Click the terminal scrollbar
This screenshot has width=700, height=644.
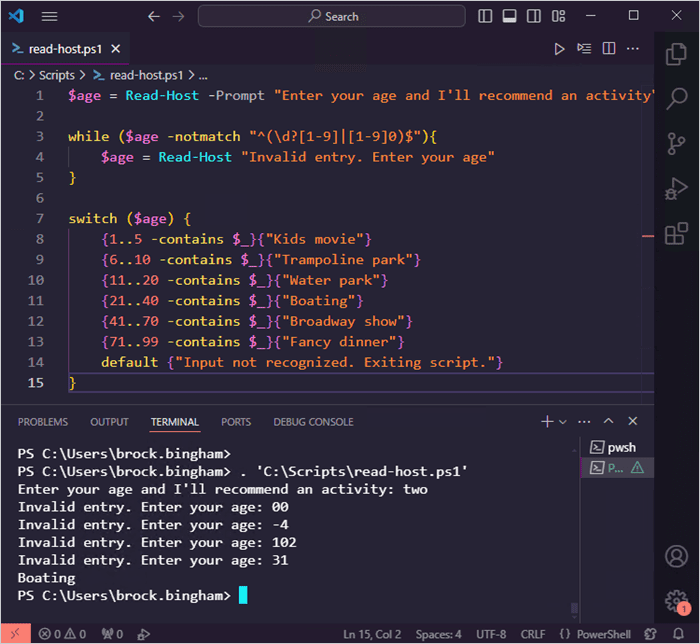[x=575, y=608]
